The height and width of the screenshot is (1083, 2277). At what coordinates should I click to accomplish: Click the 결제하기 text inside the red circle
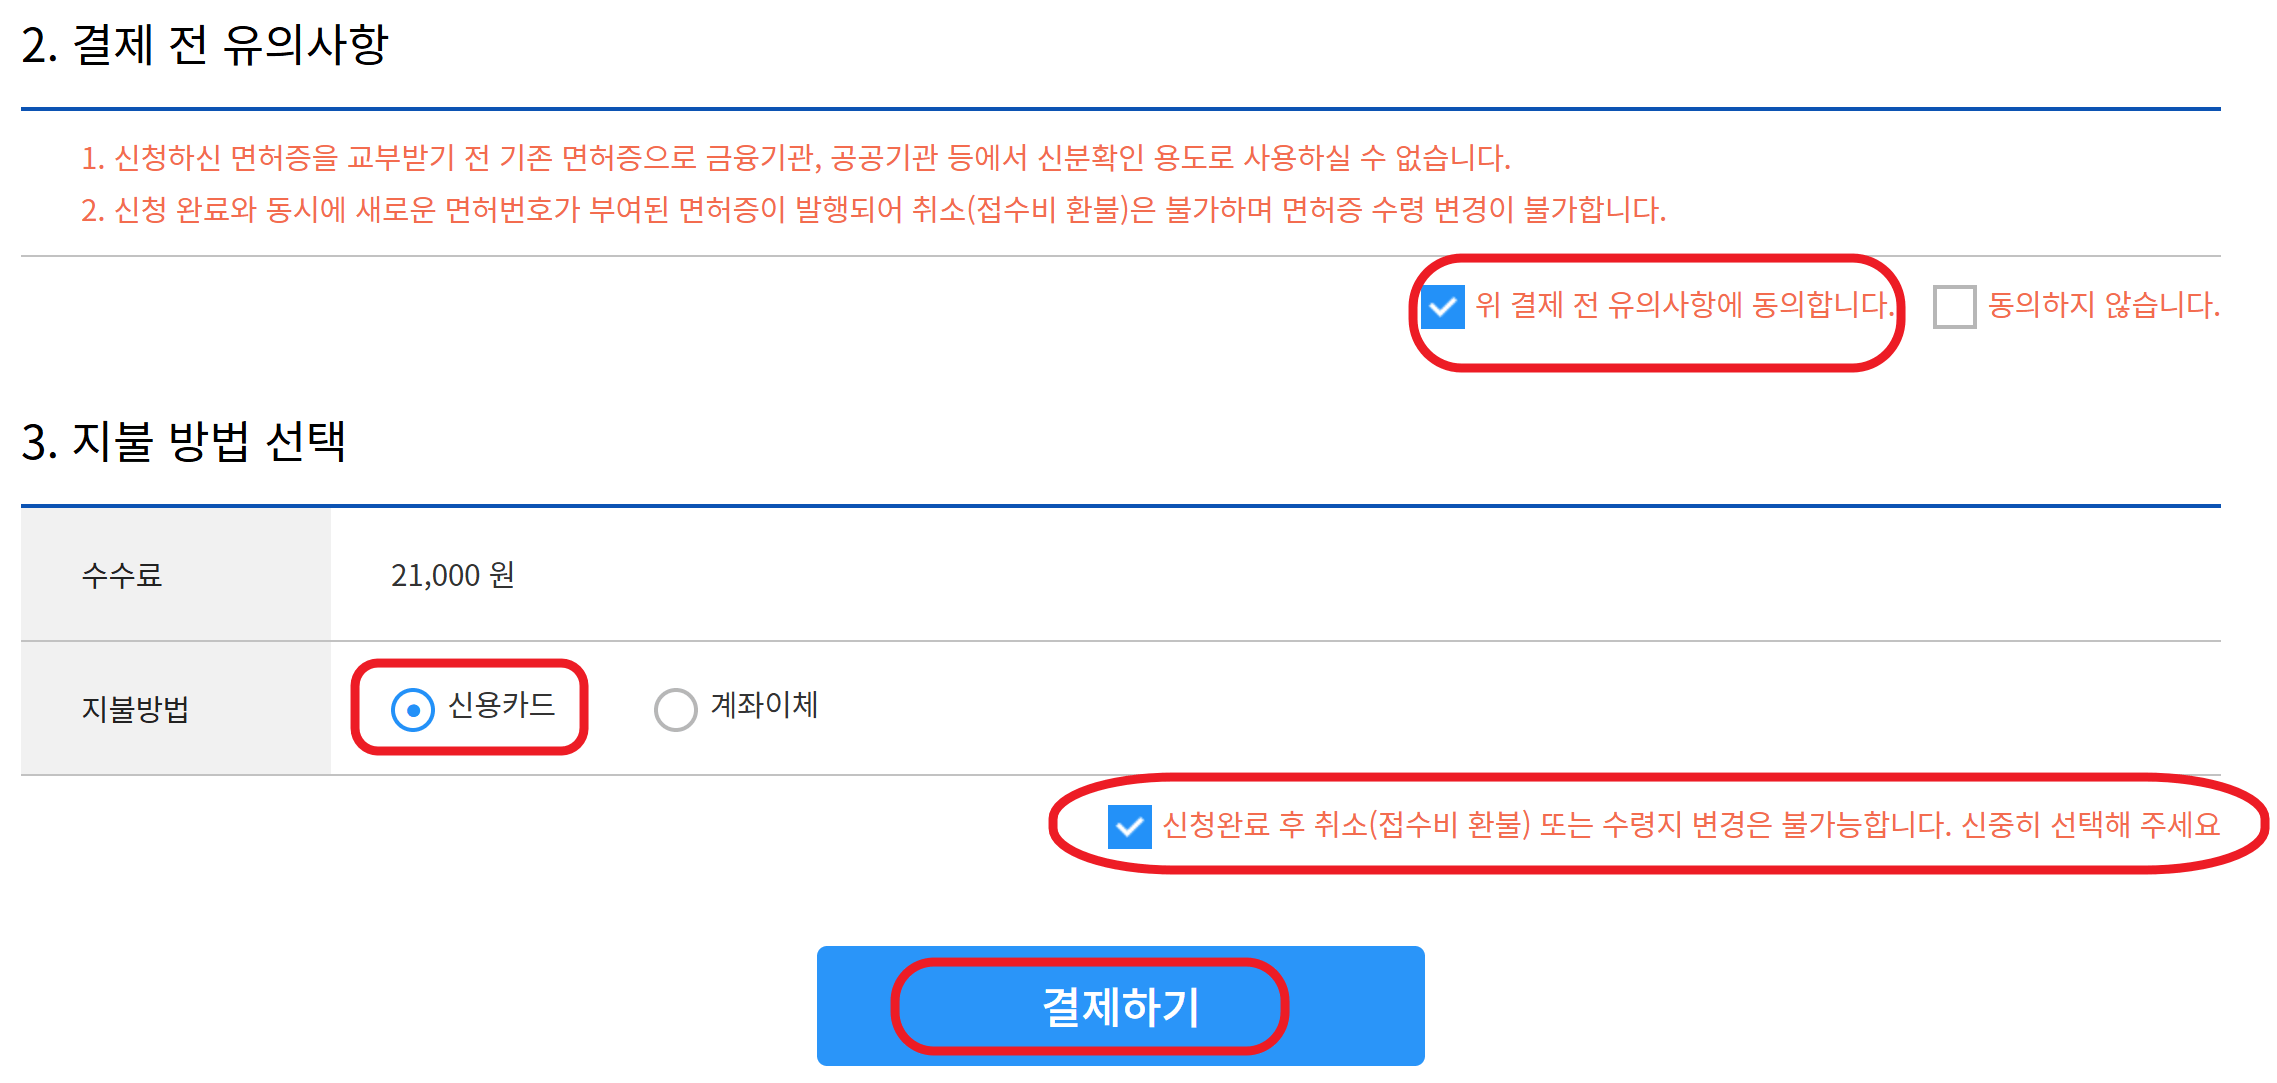pos(1120,1005)
